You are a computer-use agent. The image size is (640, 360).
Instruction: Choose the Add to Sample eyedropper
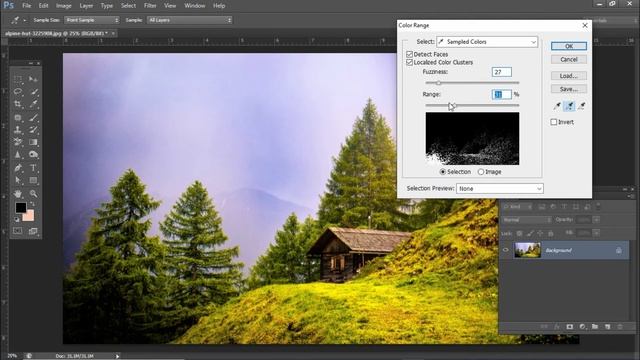pos(569,106)
